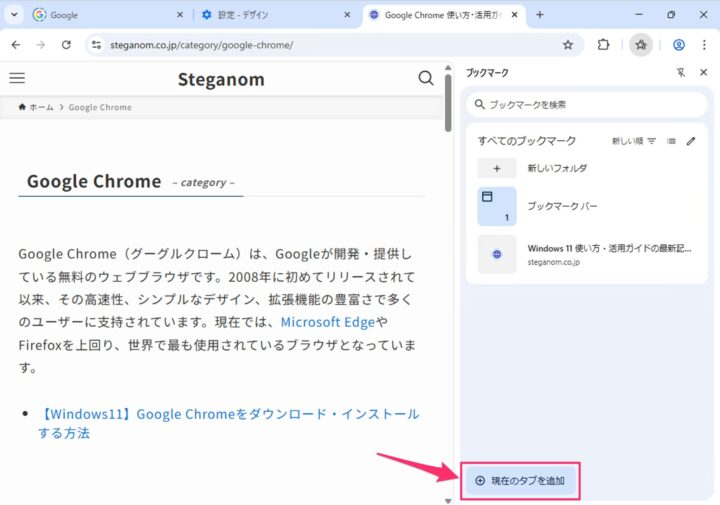Toggle the pin icon for bookmarks panel
This screenshot has width=720, height=505.
click(681, 73)
